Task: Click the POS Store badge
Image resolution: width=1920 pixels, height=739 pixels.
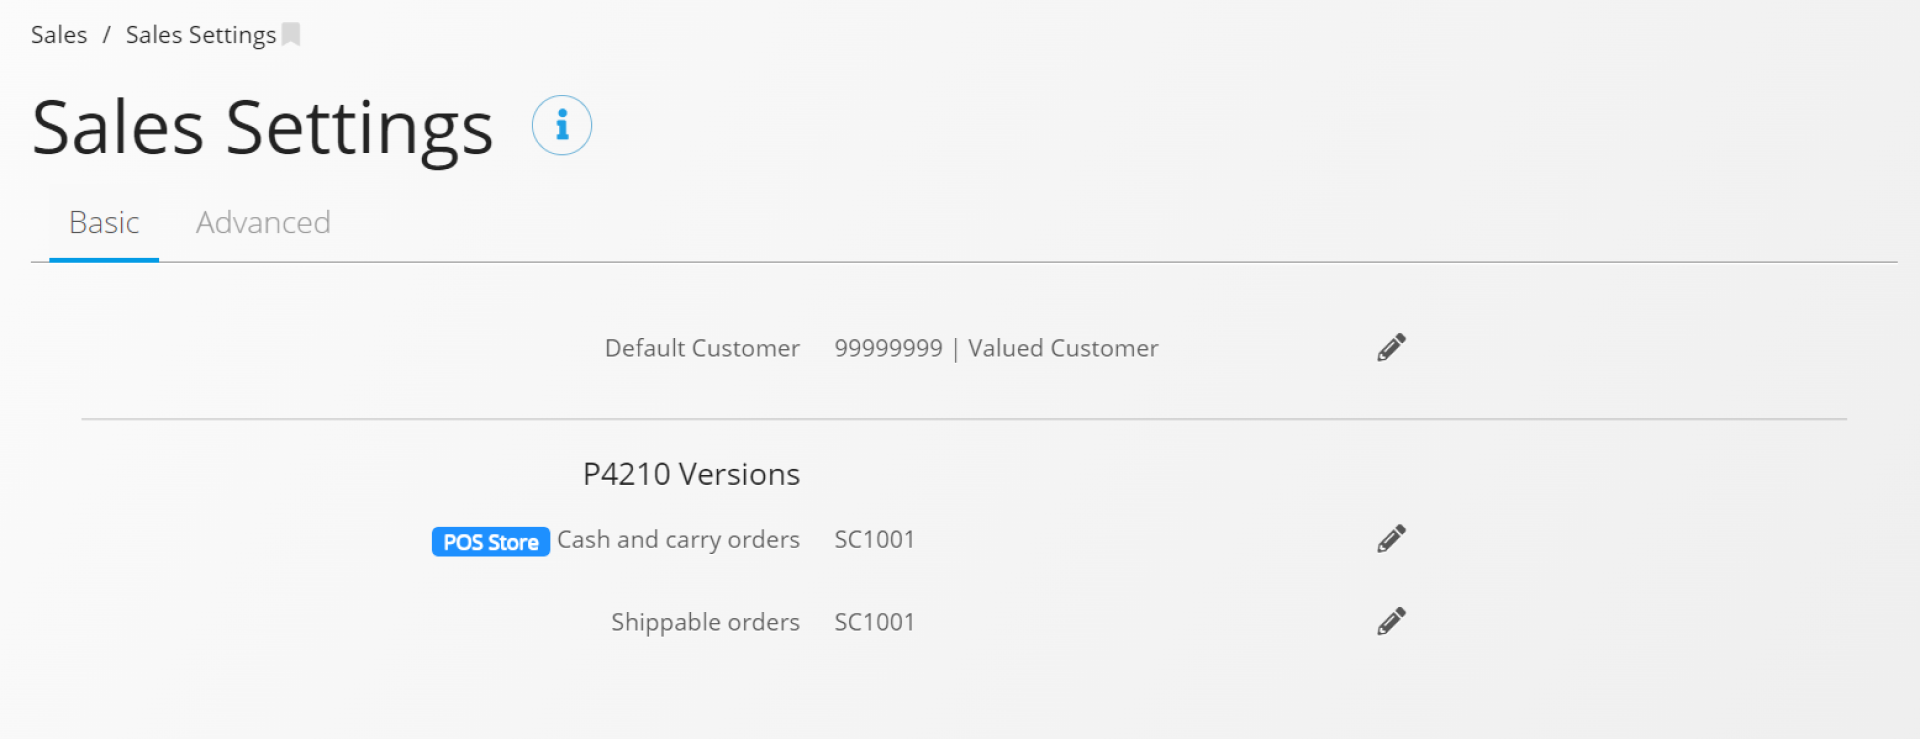Action: coord(491,542)
